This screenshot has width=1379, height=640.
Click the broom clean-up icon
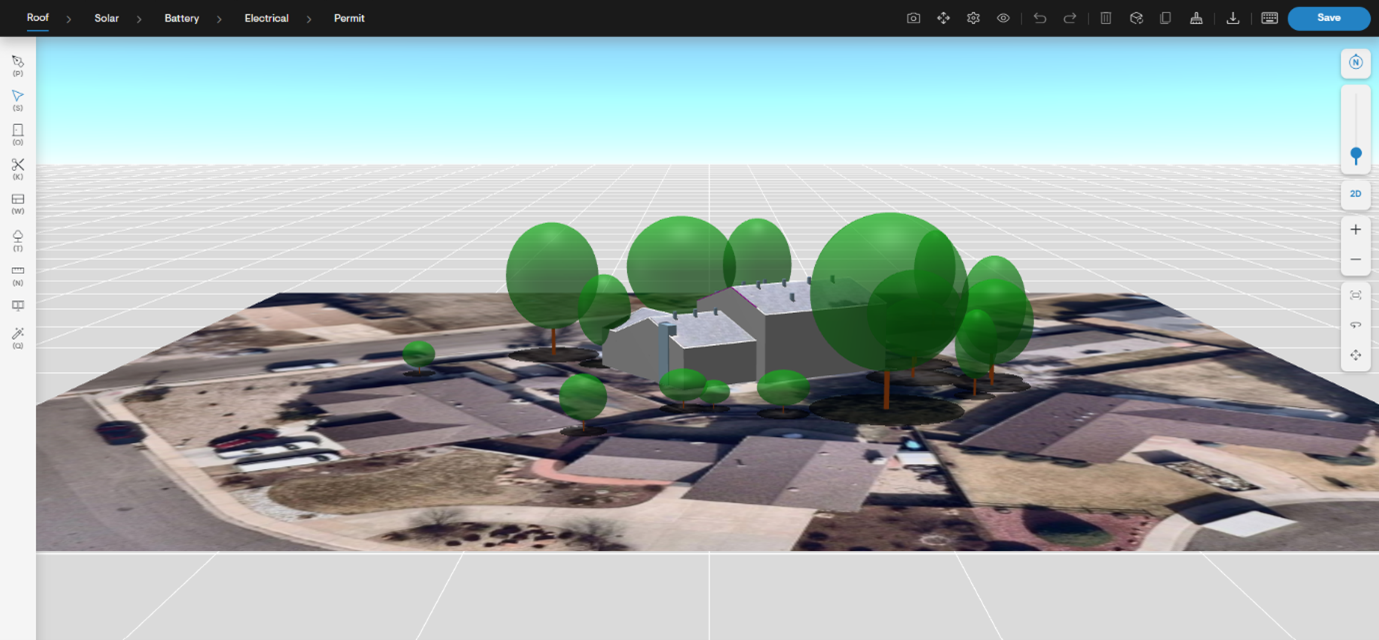pos(1195,18)
